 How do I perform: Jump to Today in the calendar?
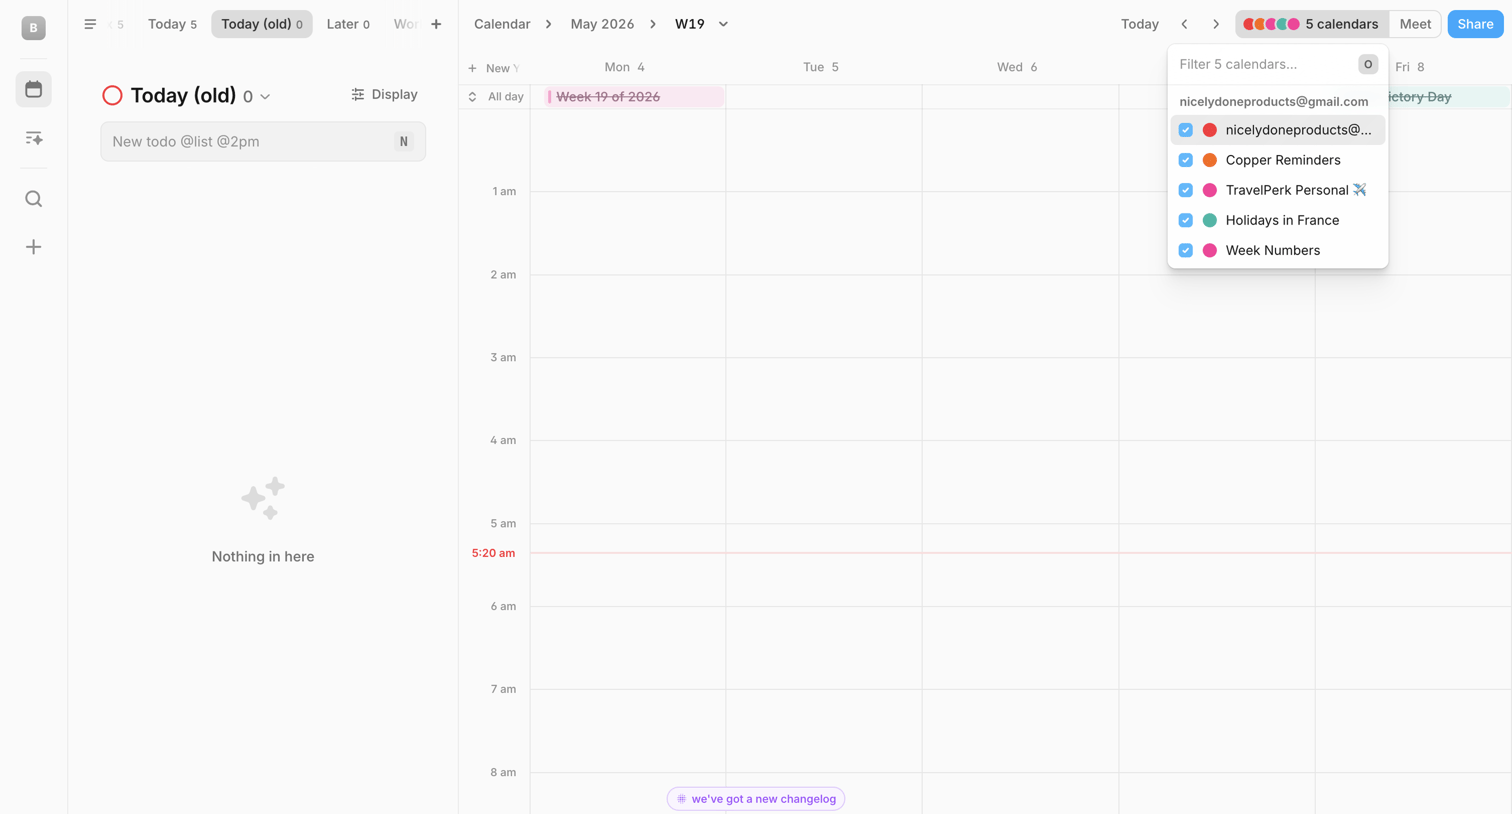tap(1139, 24)
